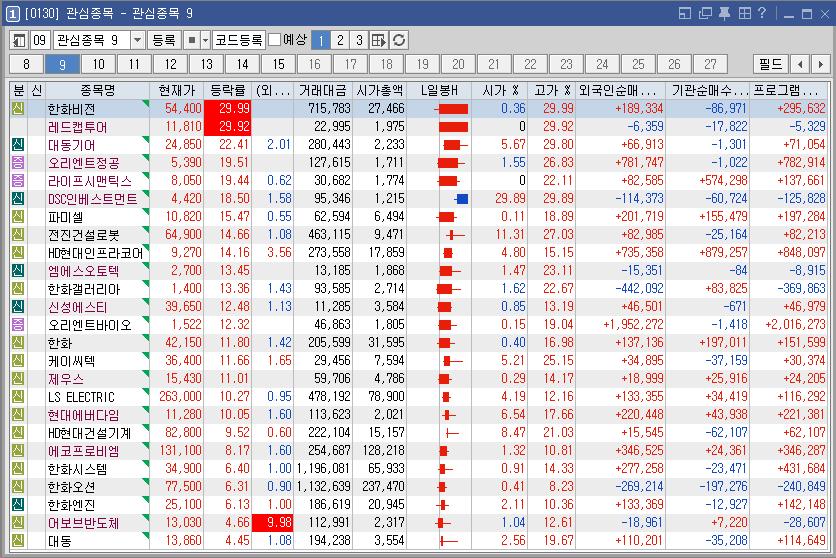This screenshot has height=558, width=836.
Task: Switch to watchlist tab 20
Action: point(459,64)
